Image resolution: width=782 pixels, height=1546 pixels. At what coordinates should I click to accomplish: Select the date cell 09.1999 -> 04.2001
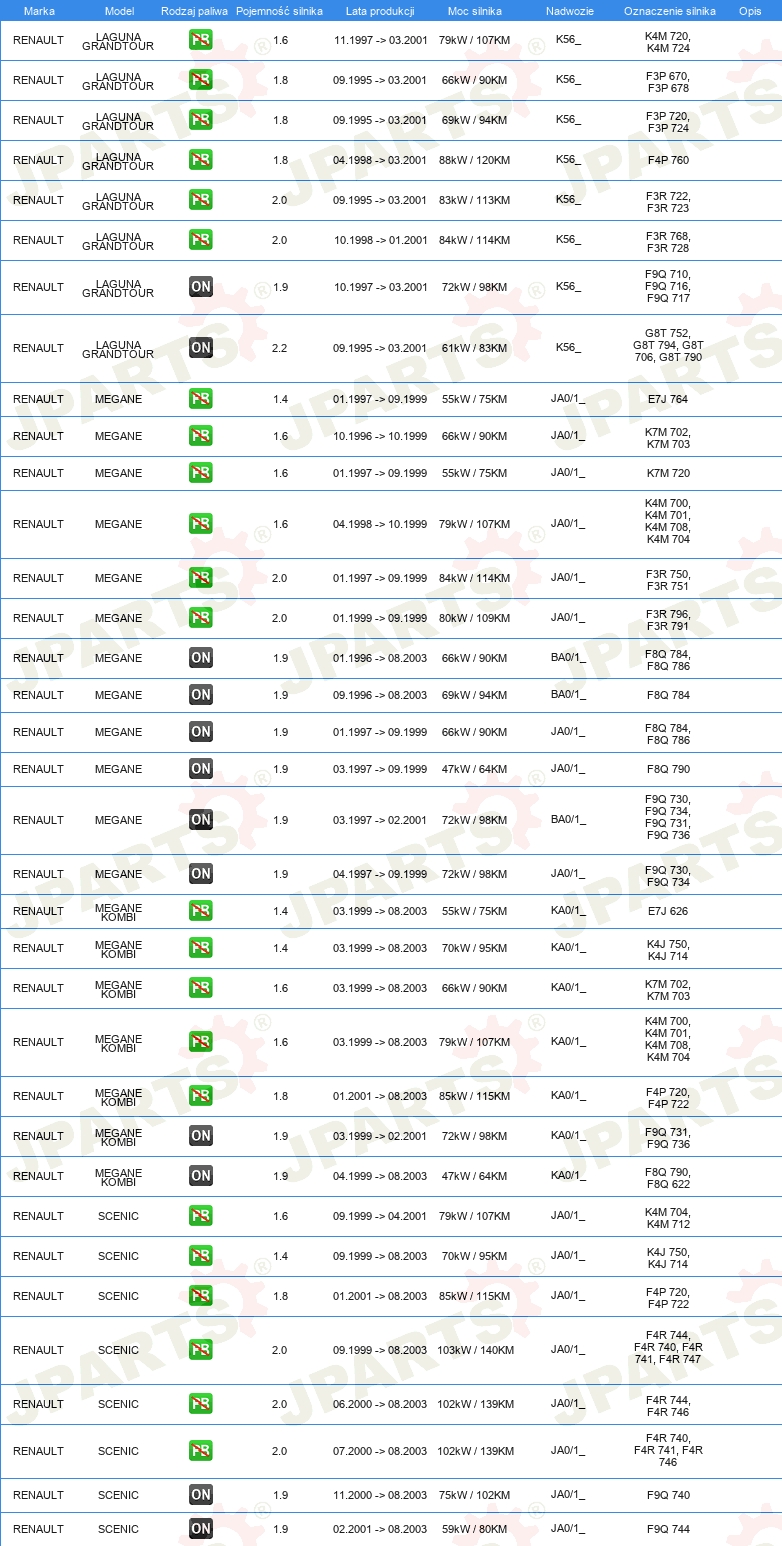[380, 1216]
